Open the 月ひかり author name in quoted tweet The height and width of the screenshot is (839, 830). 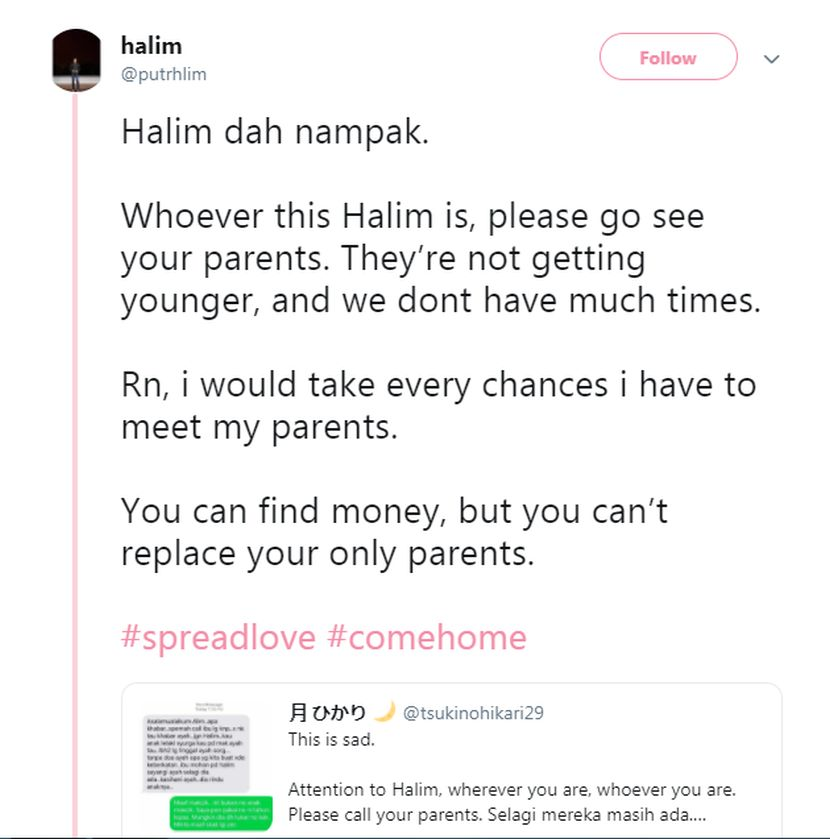point(327,712)
